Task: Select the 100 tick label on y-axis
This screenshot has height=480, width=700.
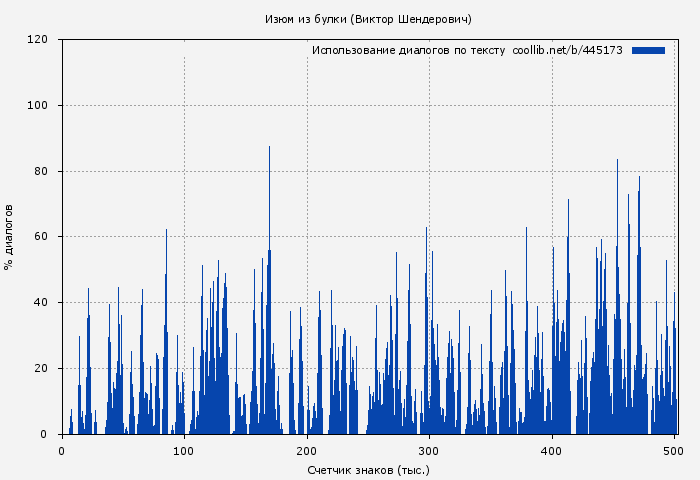Action: [39, 106]
